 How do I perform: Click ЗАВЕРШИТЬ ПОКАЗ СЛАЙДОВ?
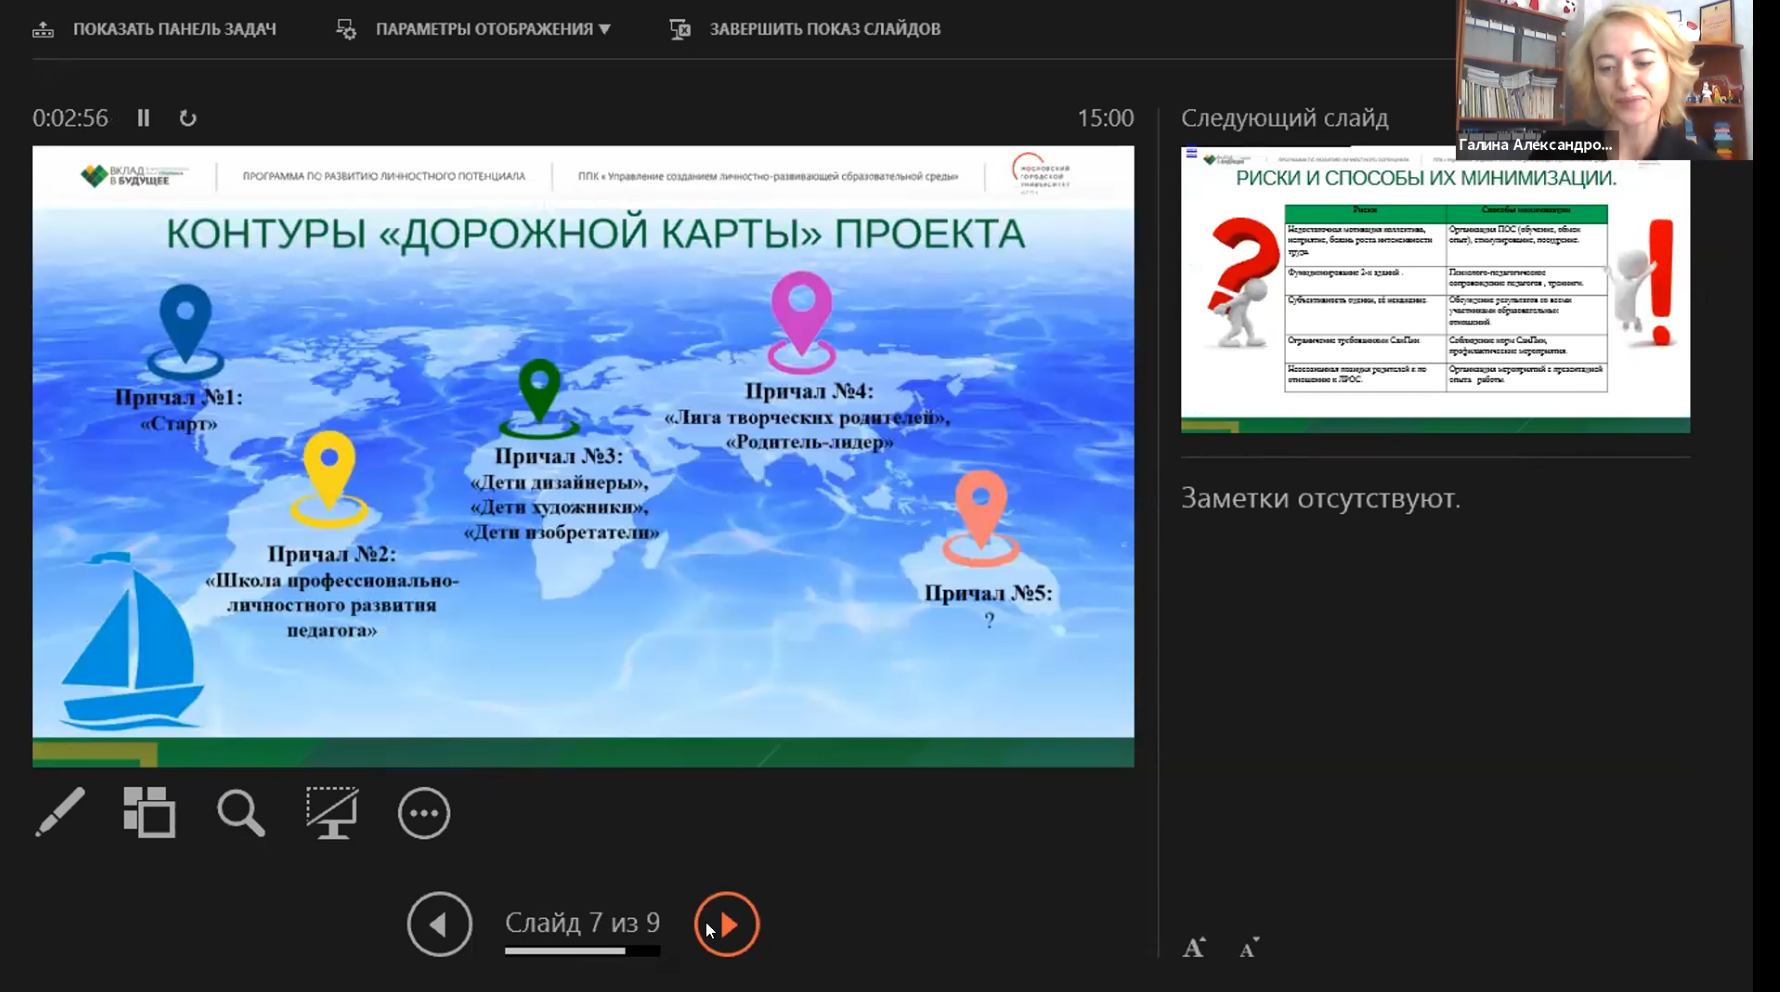(824, 29)
